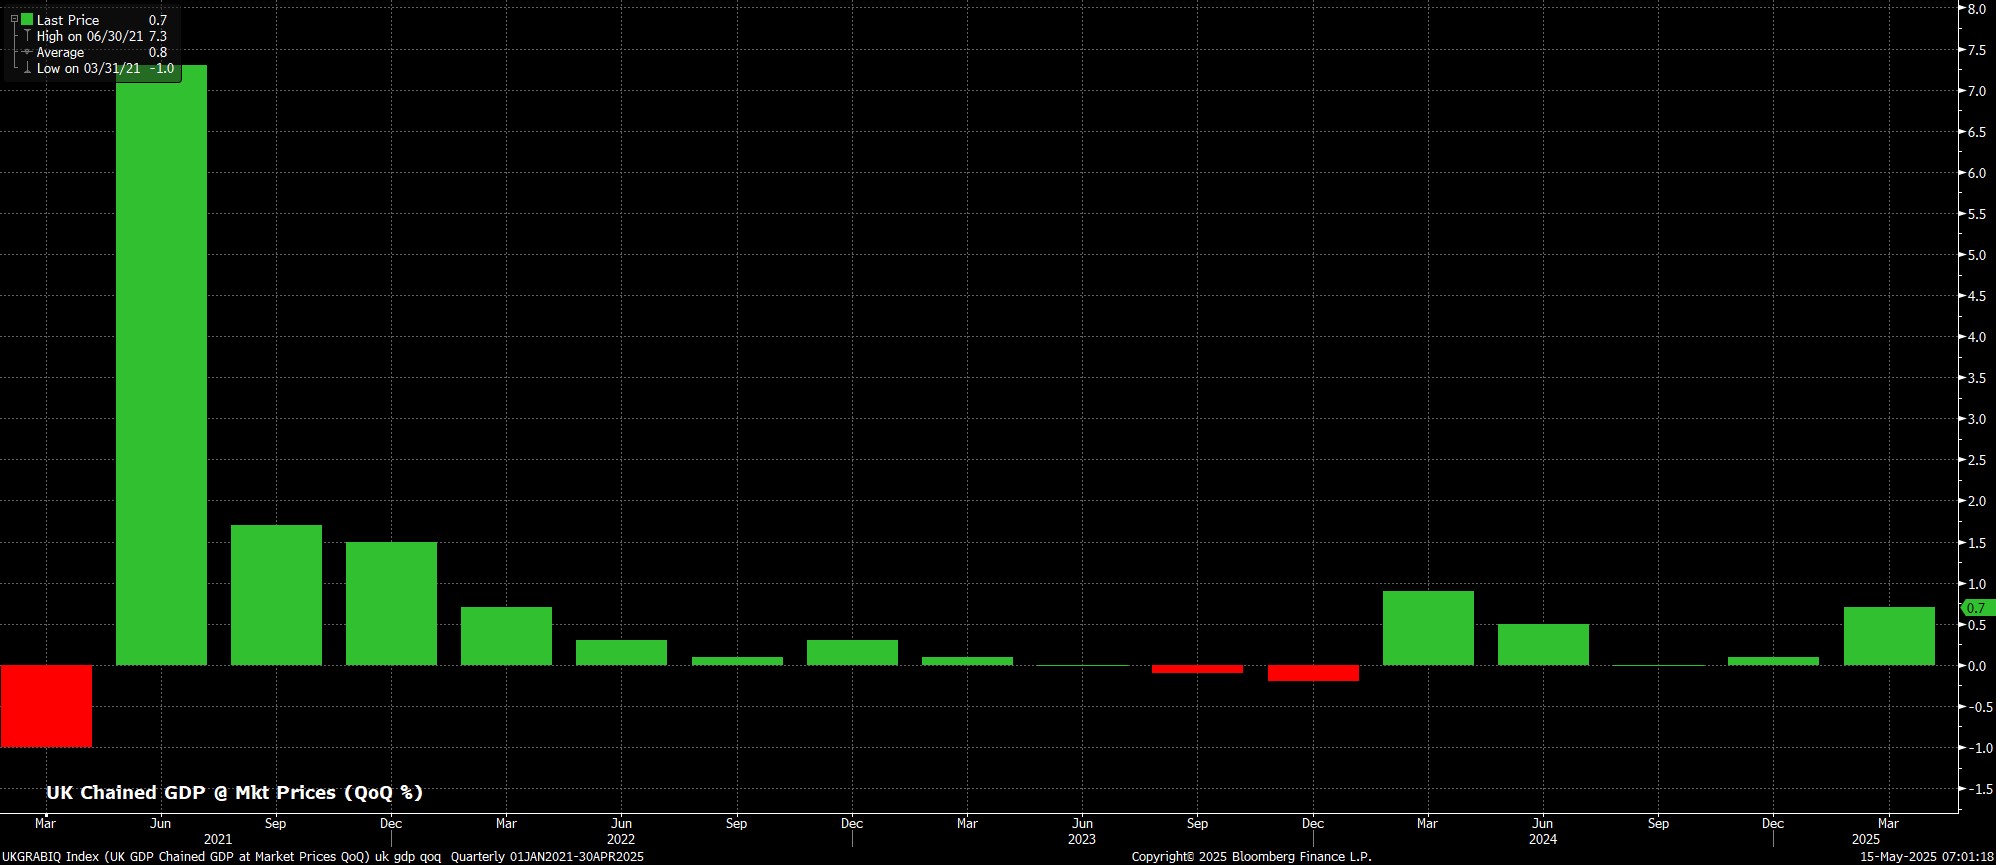Select the 'Last Price' legend label
This screenshot has height=865, width=1996.
(68, 20)
